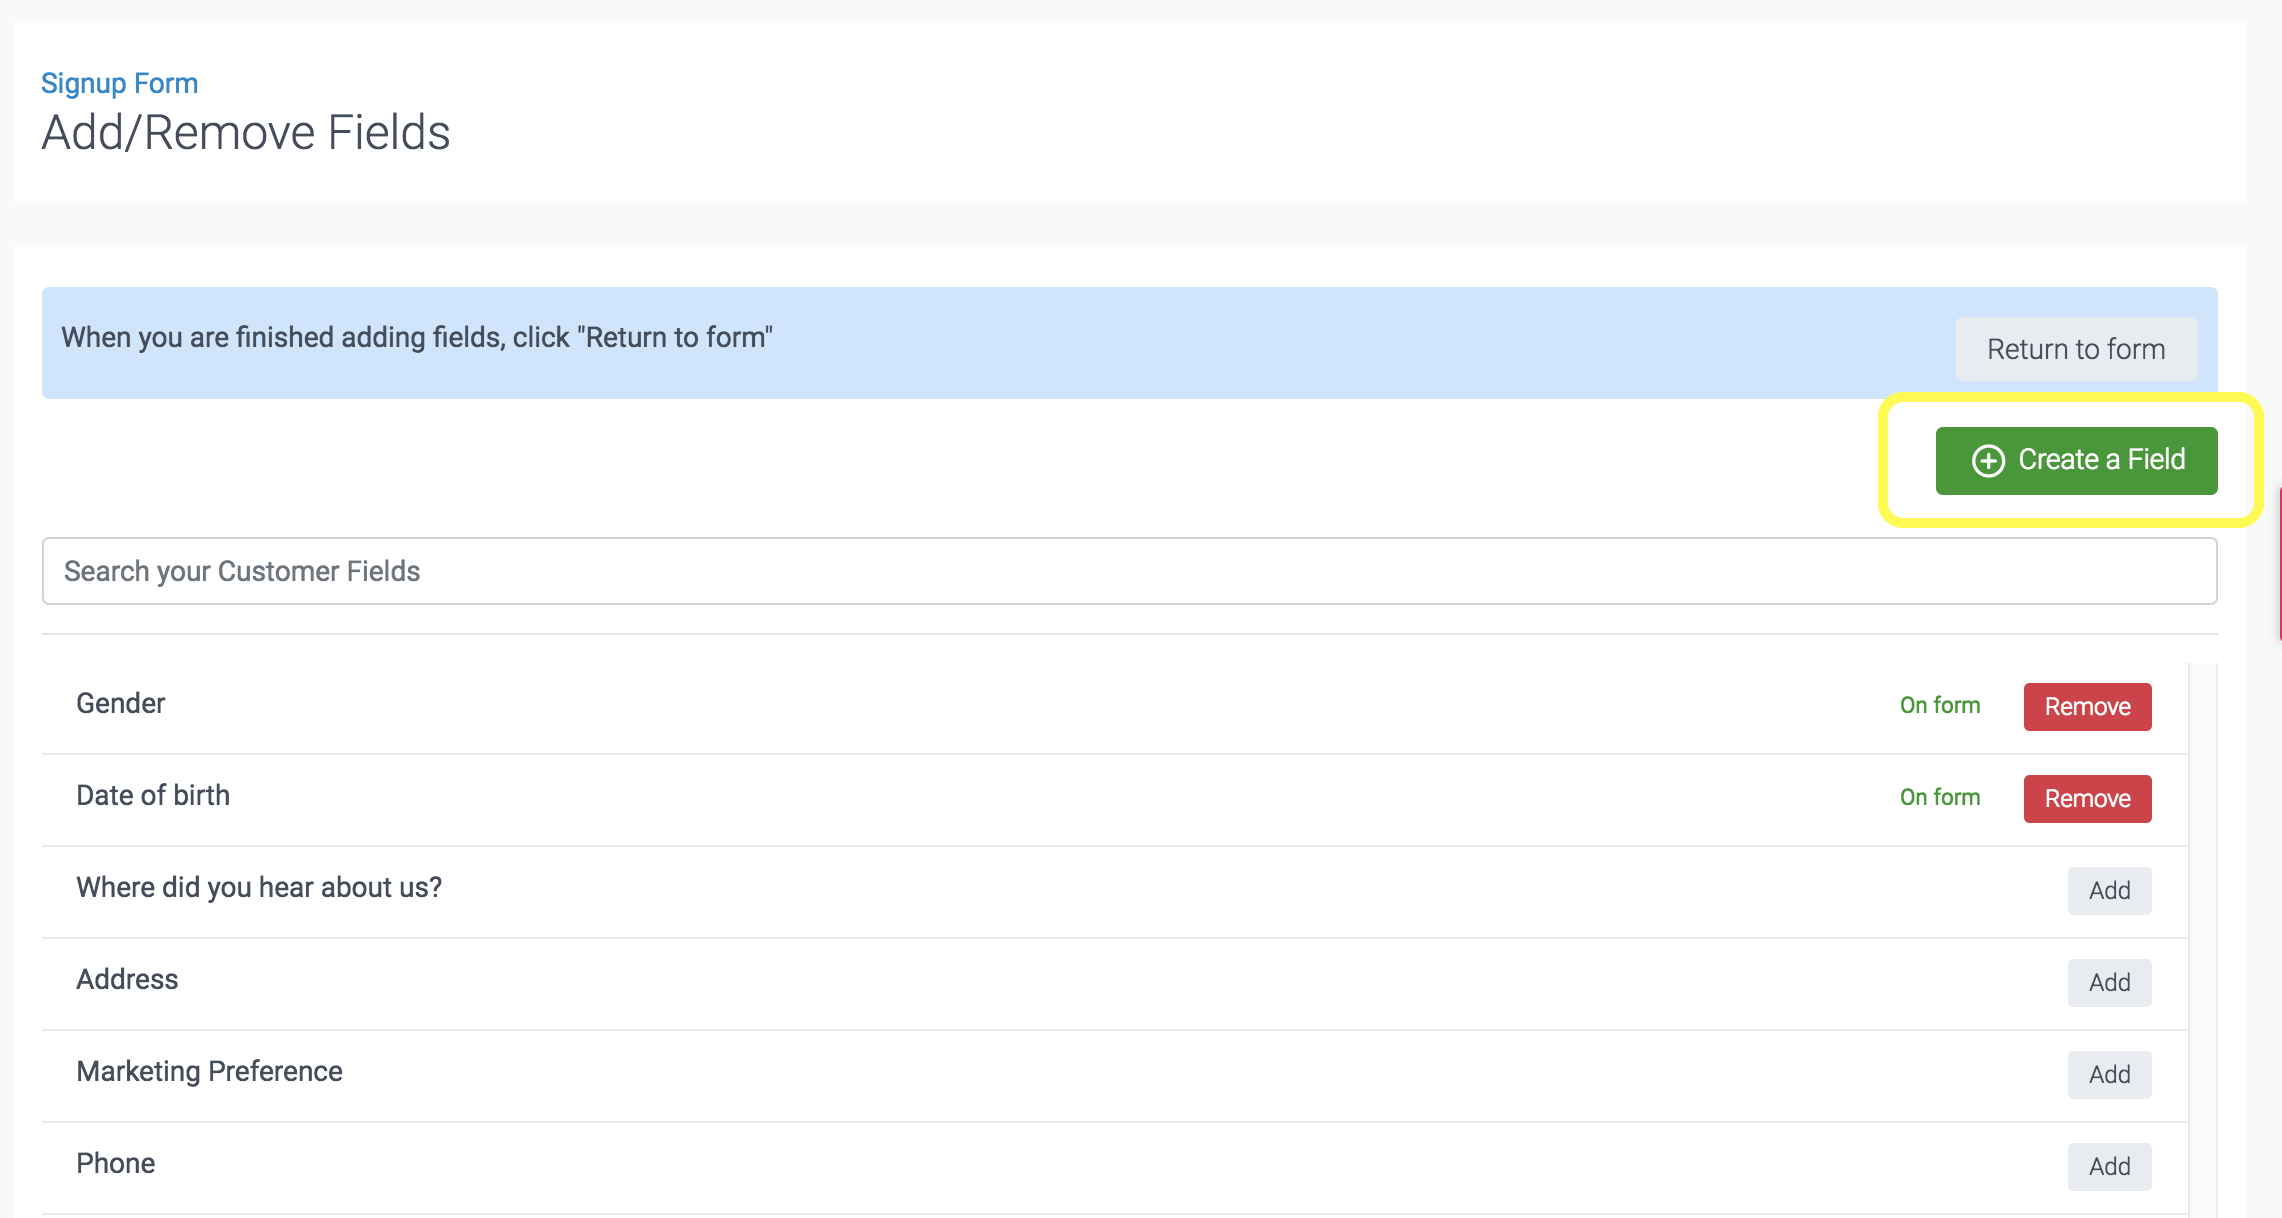Open the Signup Form breadcrumb link

119,83
